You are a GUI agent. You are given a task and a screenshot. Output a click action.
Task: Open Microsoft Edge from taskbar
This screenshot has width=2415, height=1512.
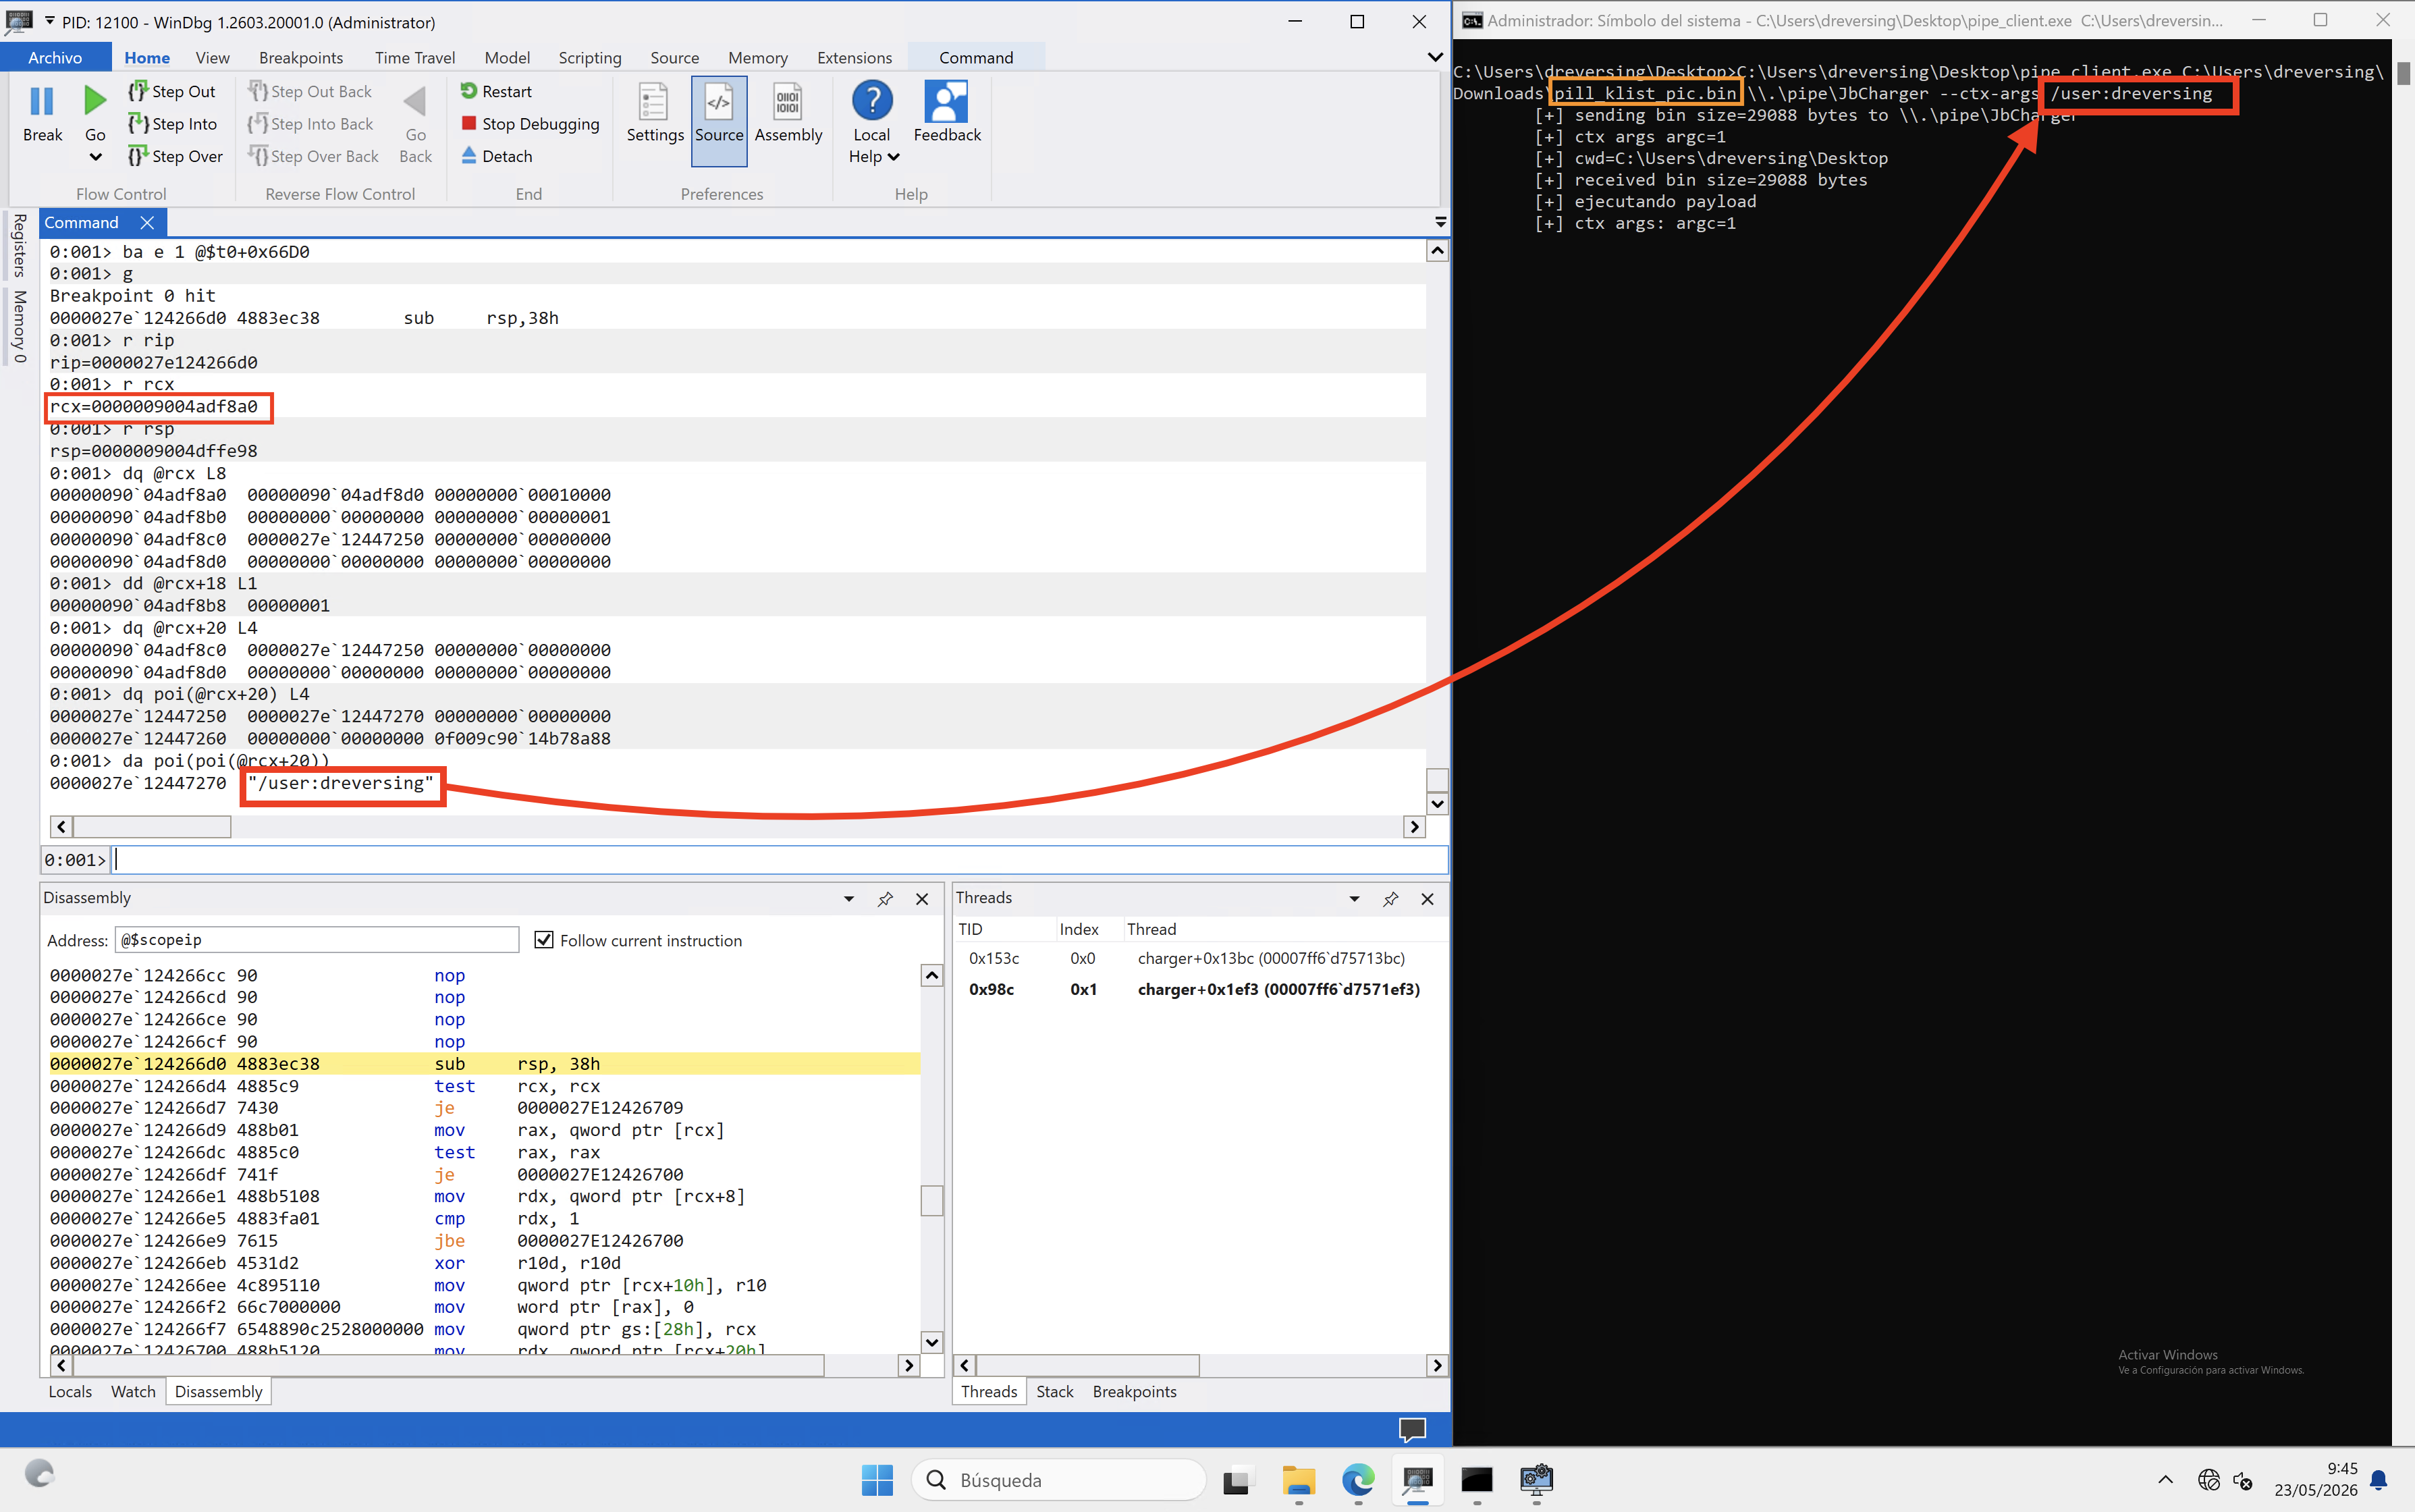coord(1358,1479)
